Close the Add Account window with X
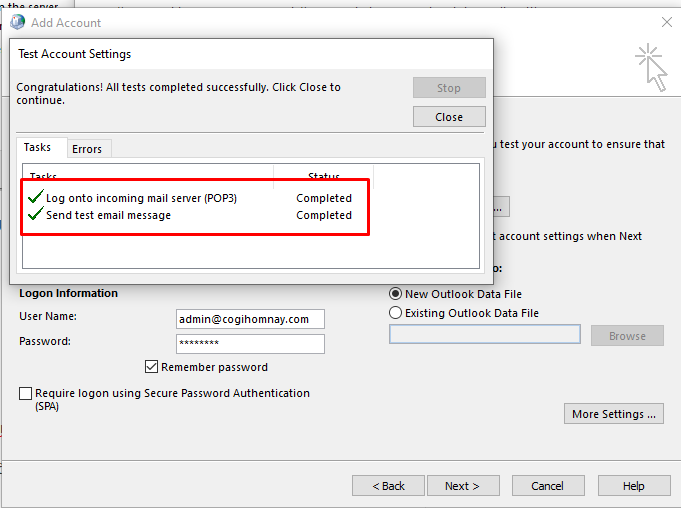The height and width of the screenshot is (508, 681). [667, 22]
